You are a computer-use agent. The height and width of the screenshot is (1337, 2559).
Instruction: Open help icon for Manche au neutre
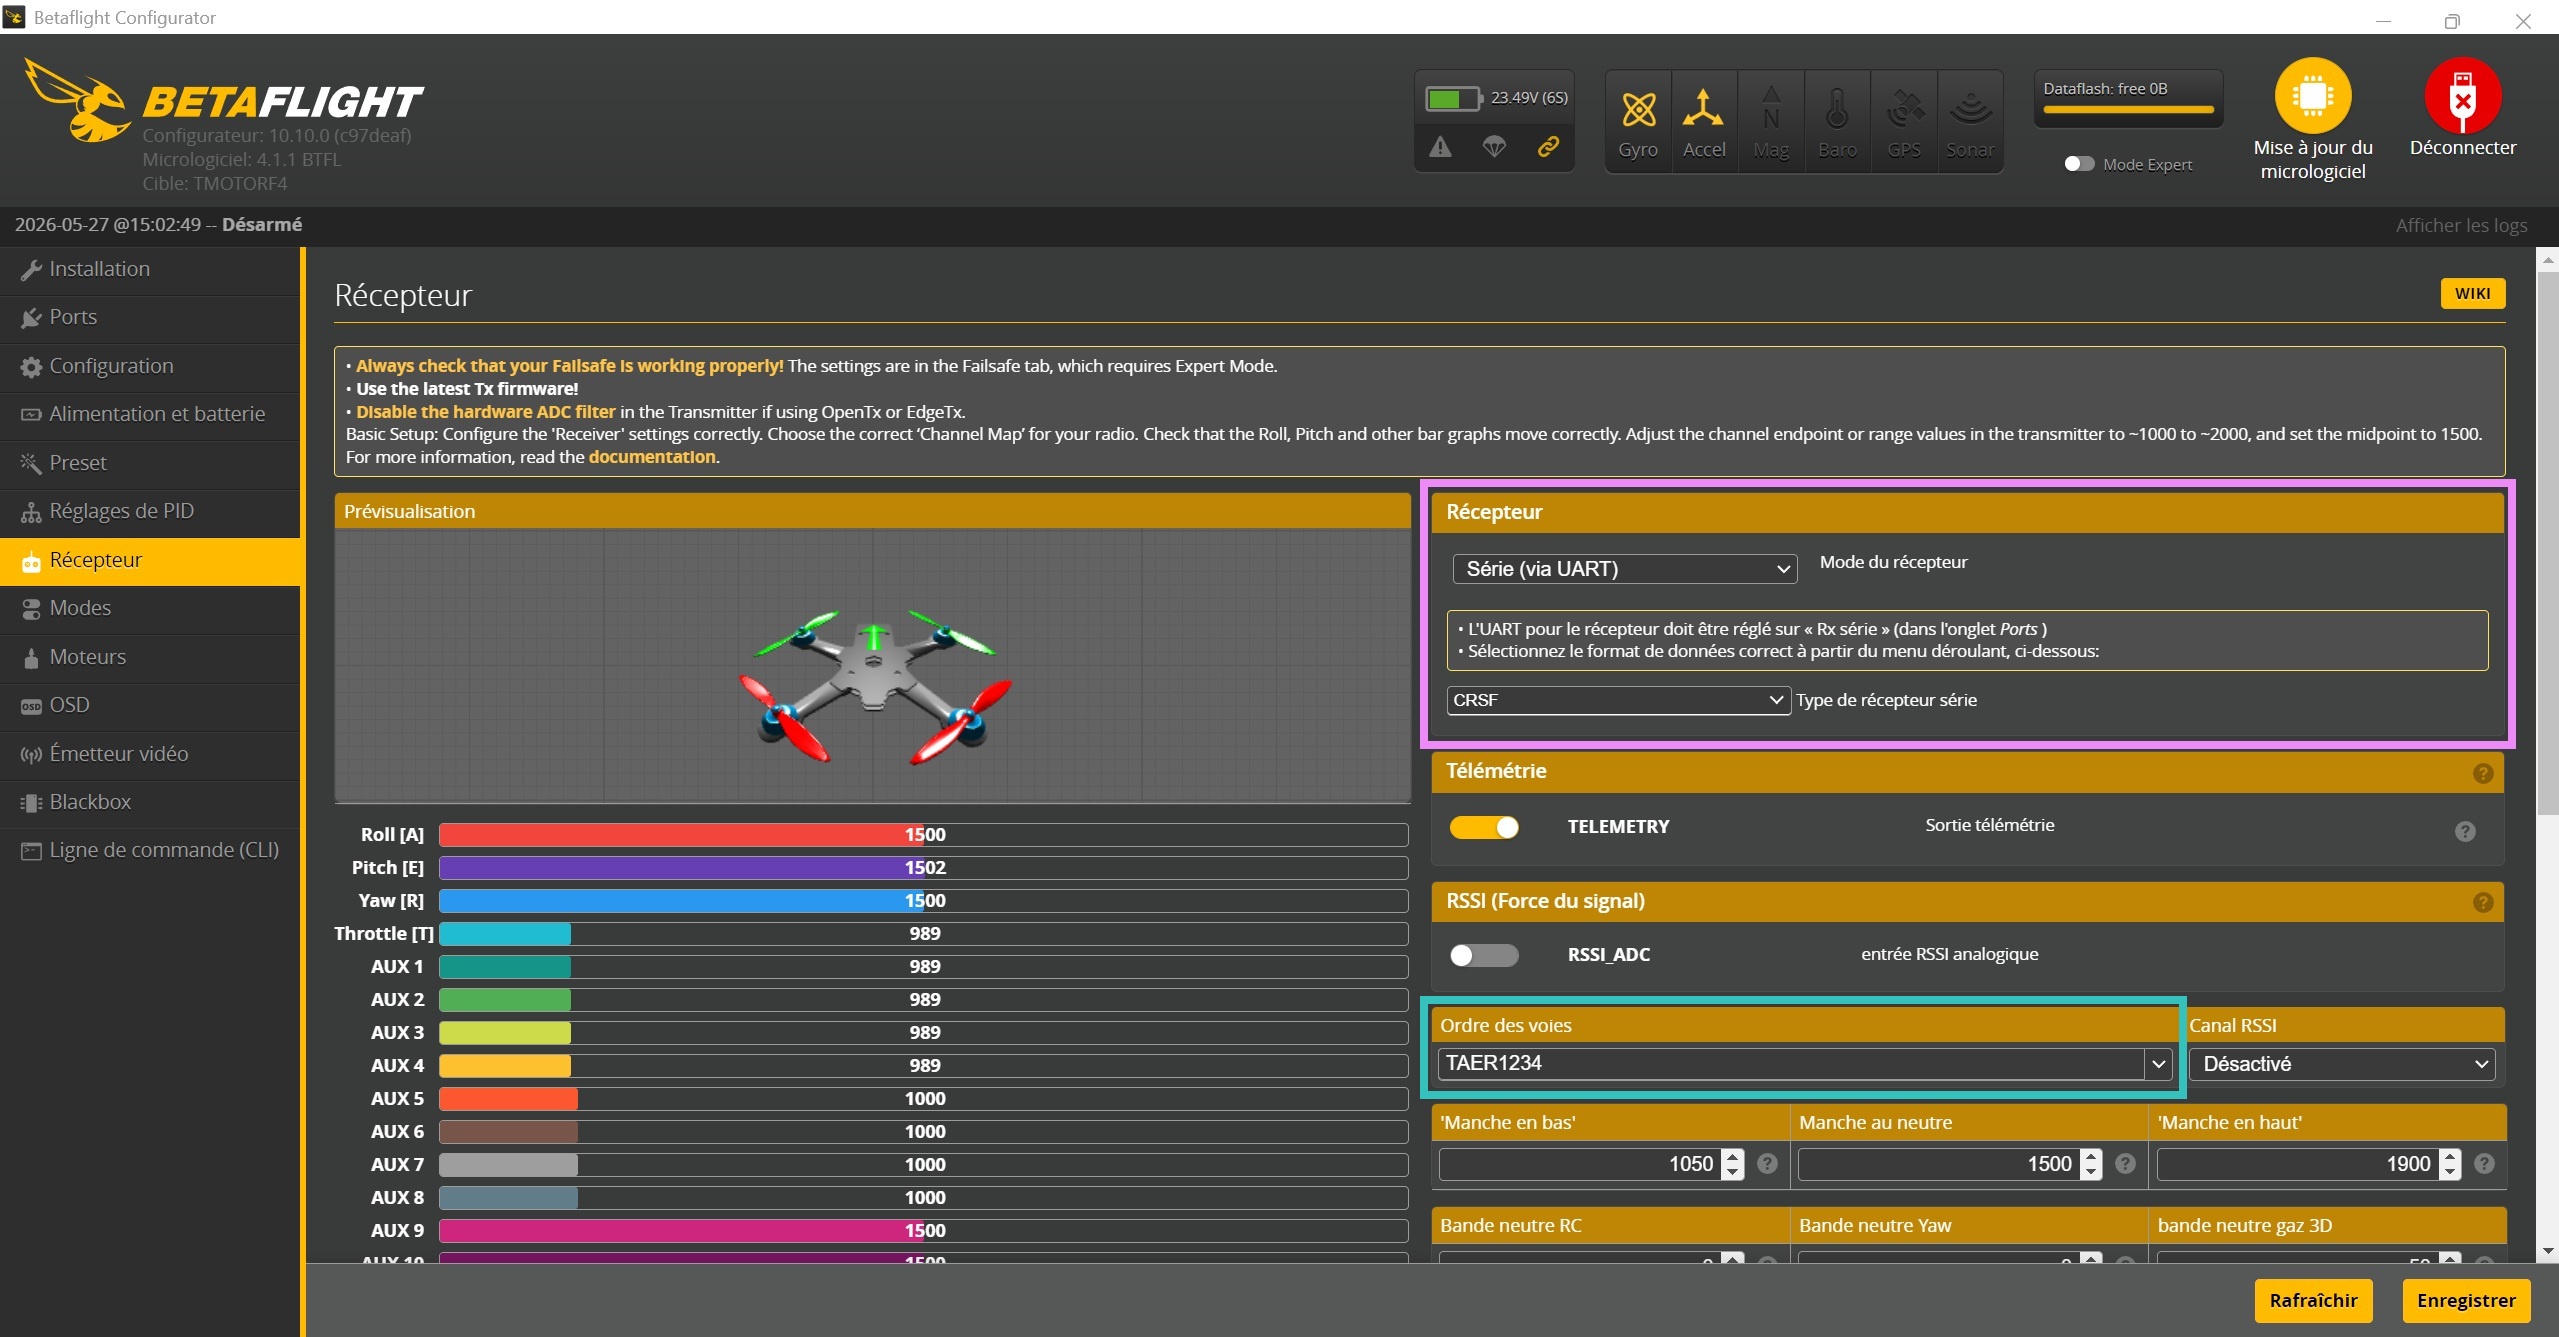[2126, 1164]
